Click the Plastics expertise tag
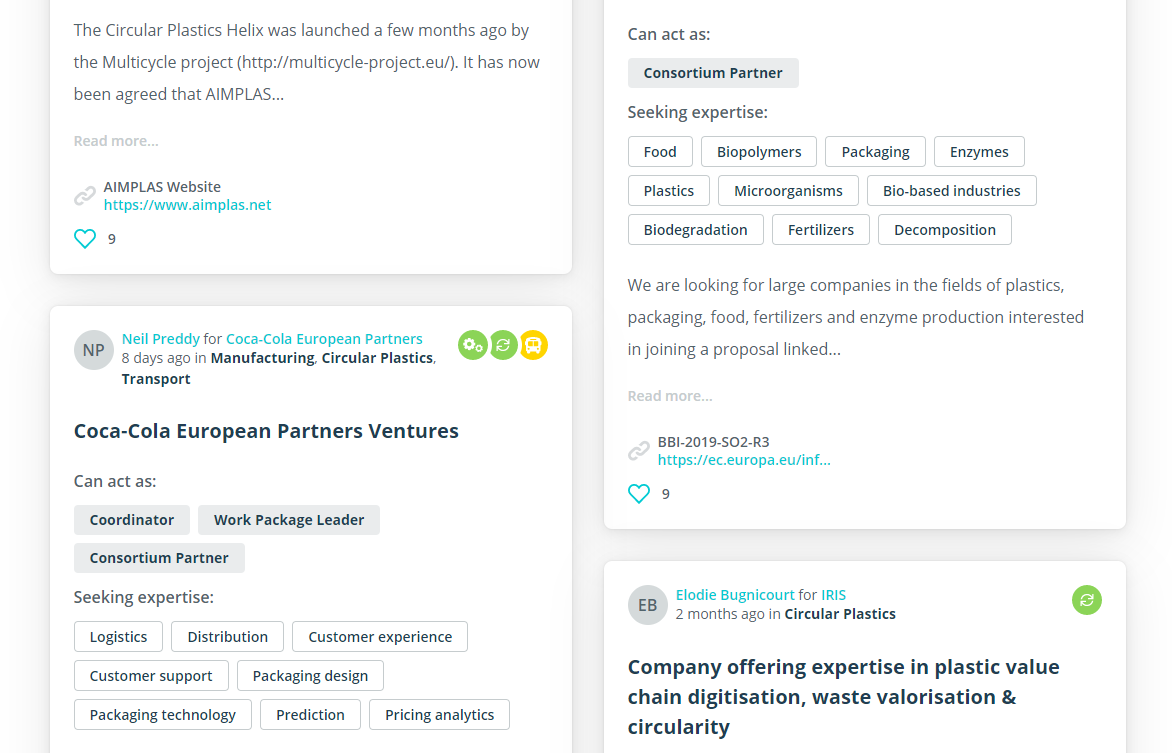1172x753 pixels. pos(669,191)
